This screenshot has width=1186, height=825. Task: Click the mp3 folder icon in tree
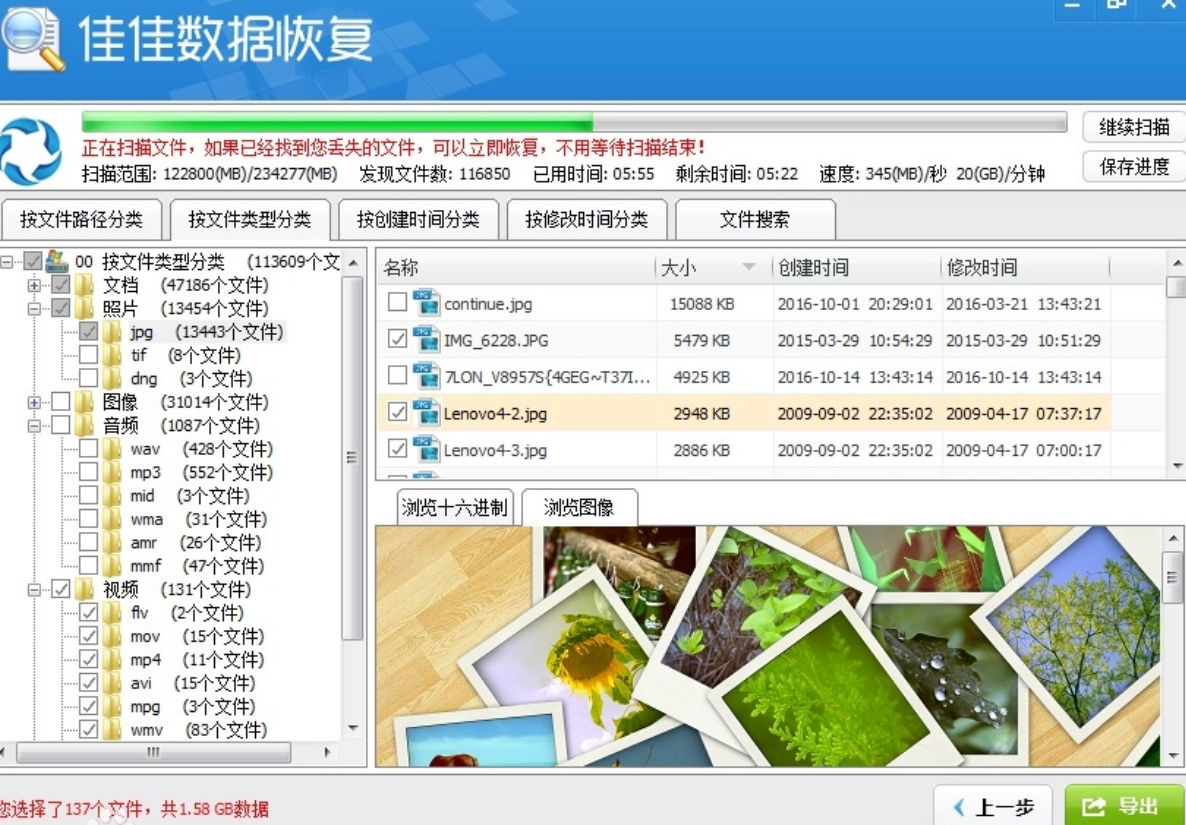pyautogui.click(x=113, y=472)
